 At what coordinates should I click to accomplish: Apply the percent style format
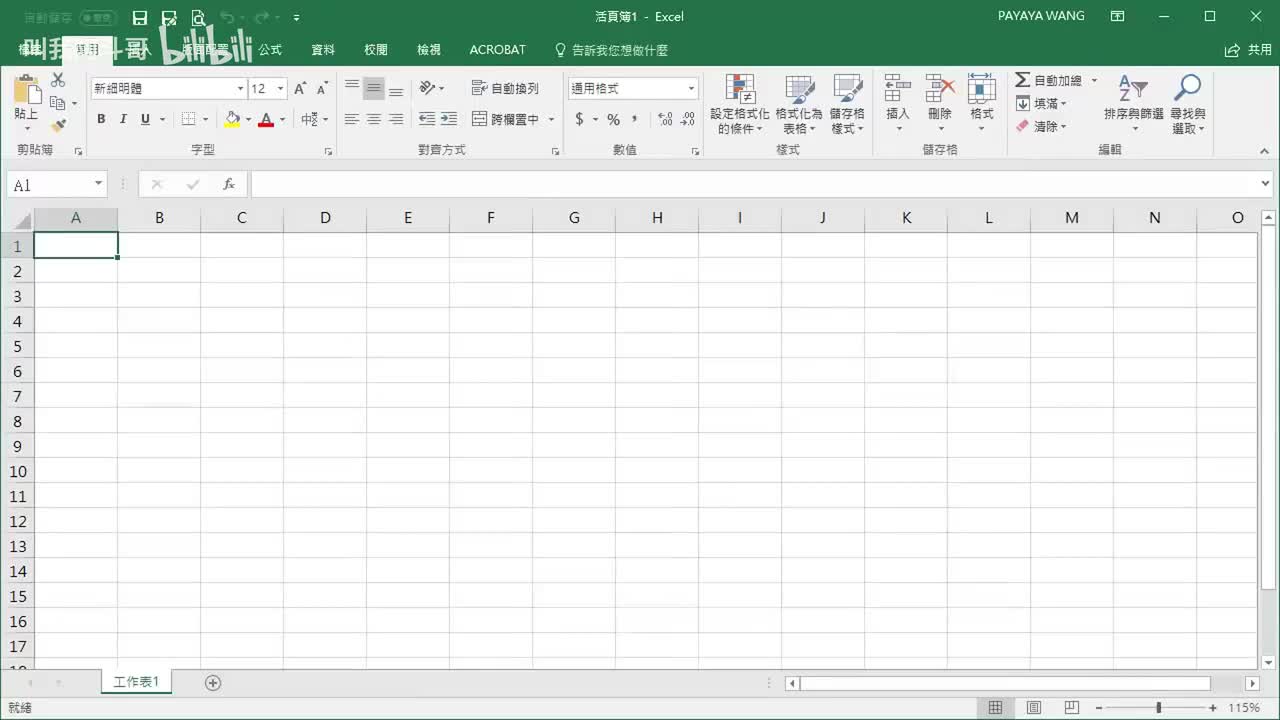coord(613,119)
